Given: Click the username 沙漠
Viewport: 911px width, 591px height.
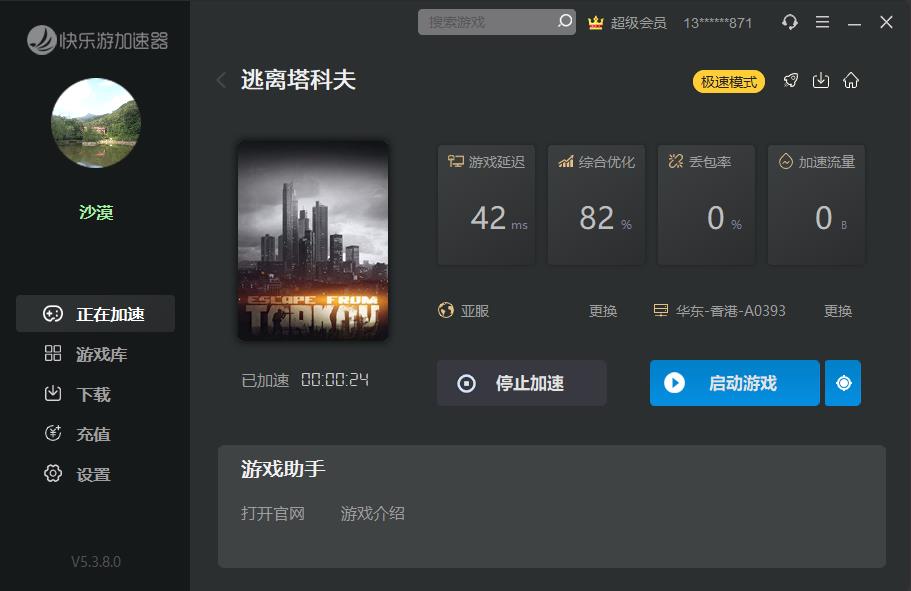Looking at the screenshot, I should click(x=96, y=212).
